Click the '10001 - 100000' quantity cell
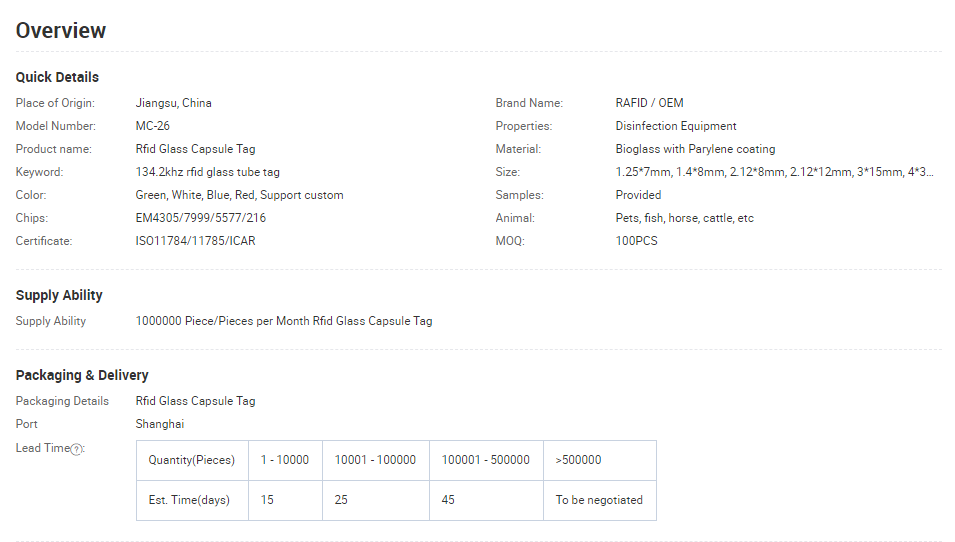Screen dimensions: 955x542 376,460
